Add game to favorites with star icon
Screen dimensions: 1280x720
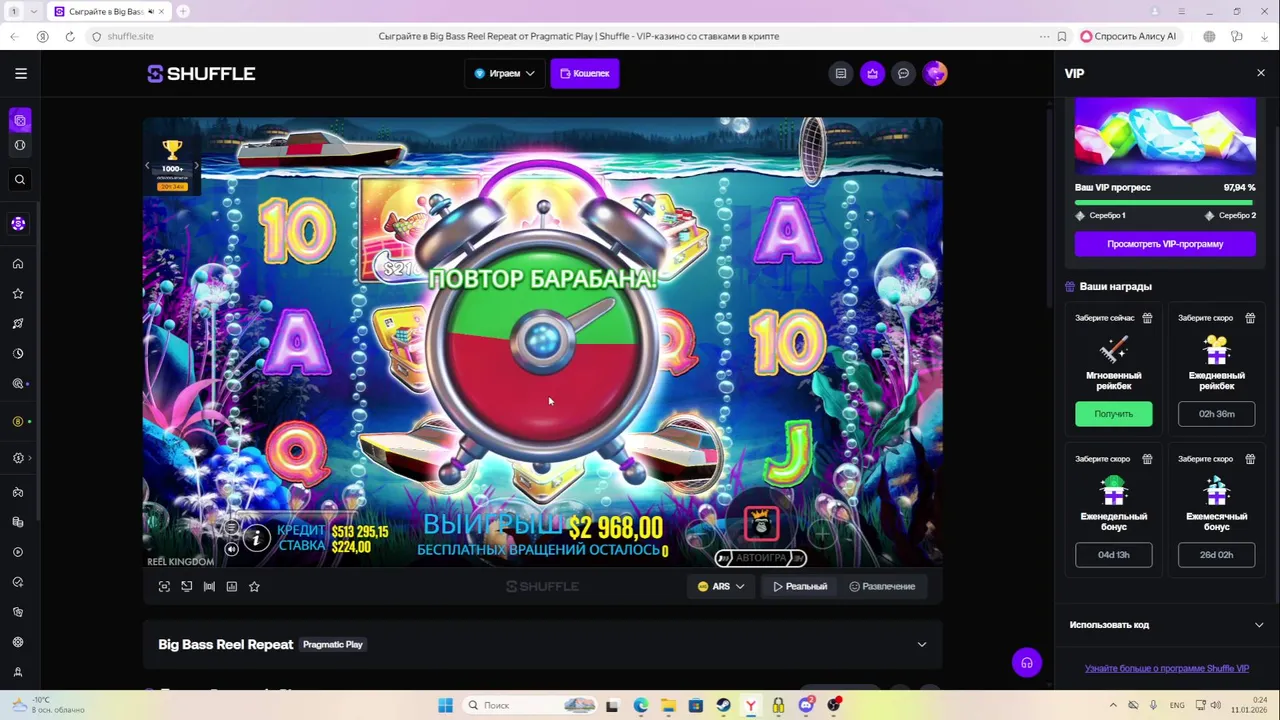[254, 587]
